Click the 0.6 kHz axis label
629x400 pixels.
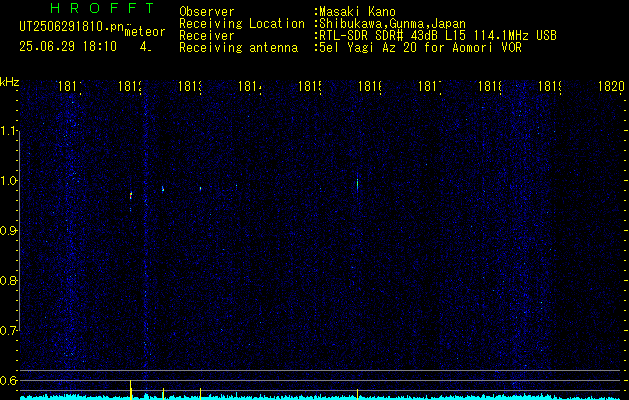click(8, 380)
